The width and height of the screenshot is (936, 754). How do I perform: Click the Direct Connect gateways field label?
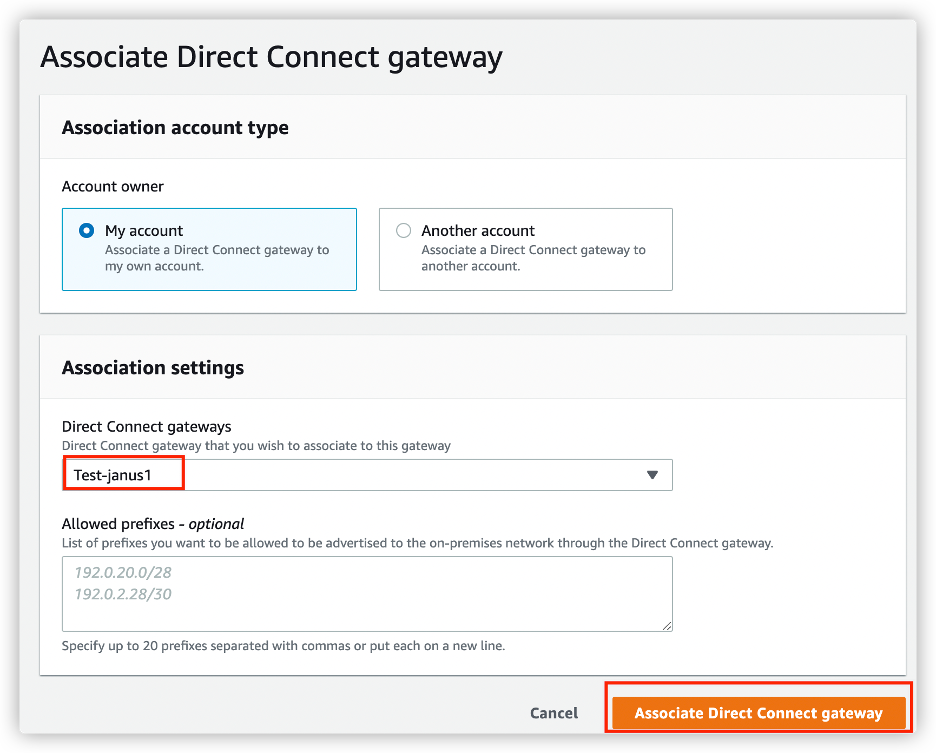point(147,426)
